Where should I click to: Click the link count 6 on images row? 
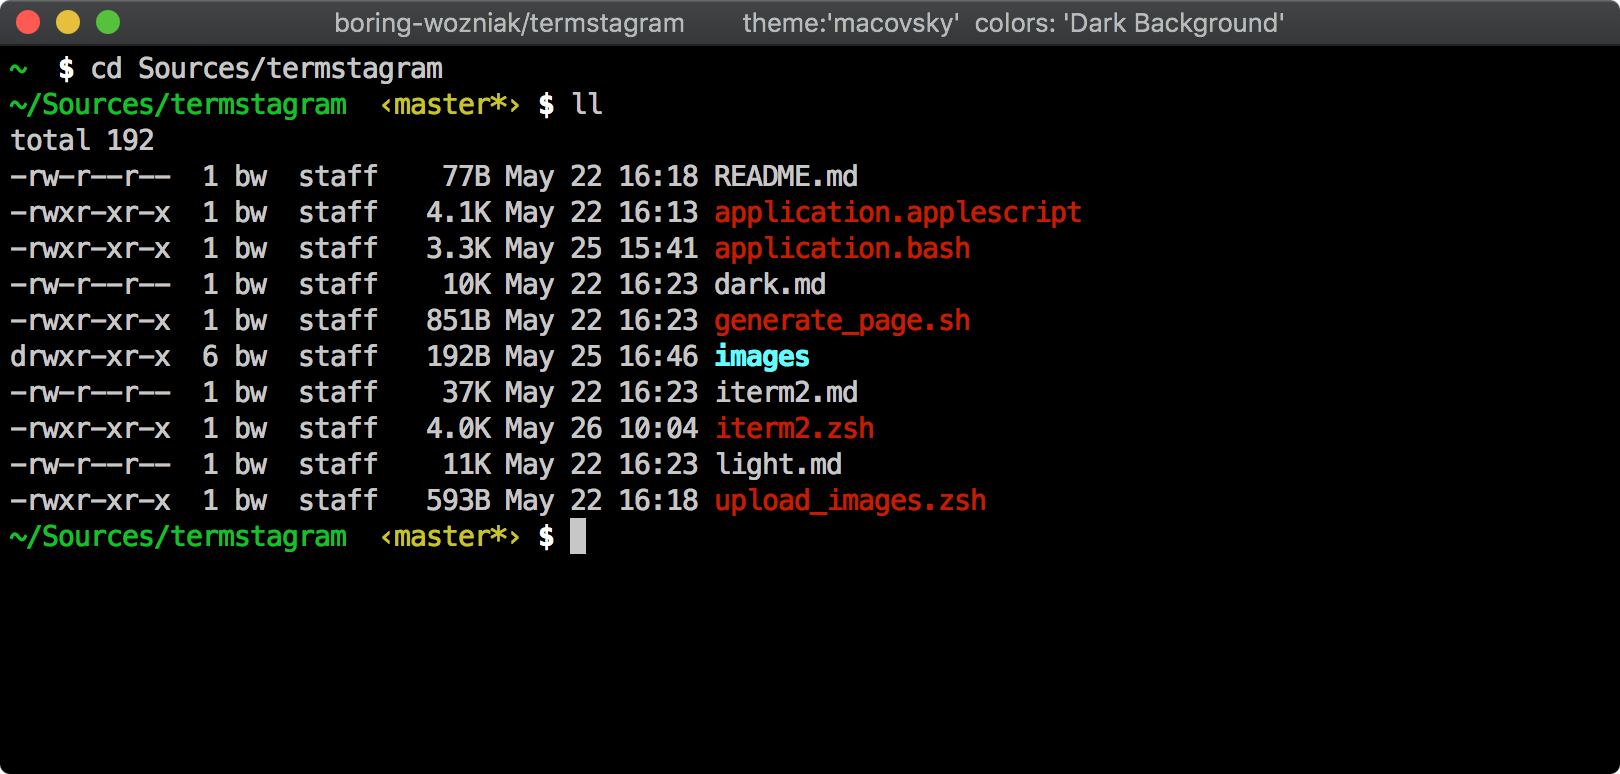click(210, 356)
